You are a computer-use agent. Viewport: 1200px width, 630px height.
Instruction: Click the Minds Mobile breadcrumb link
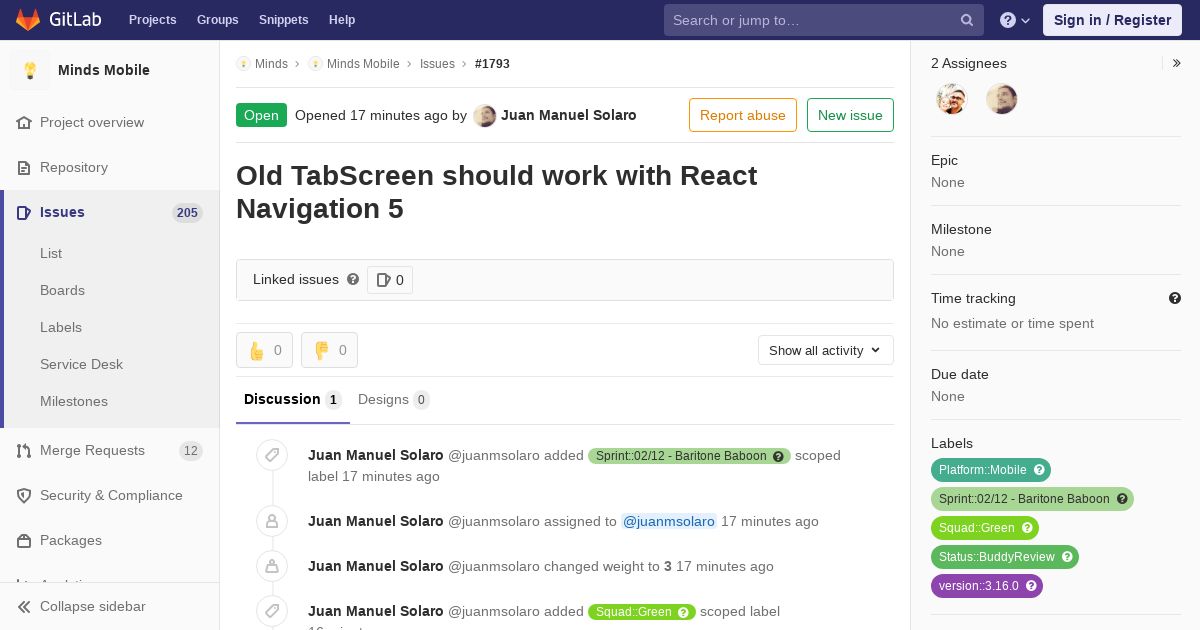click(x=363, y=63)
